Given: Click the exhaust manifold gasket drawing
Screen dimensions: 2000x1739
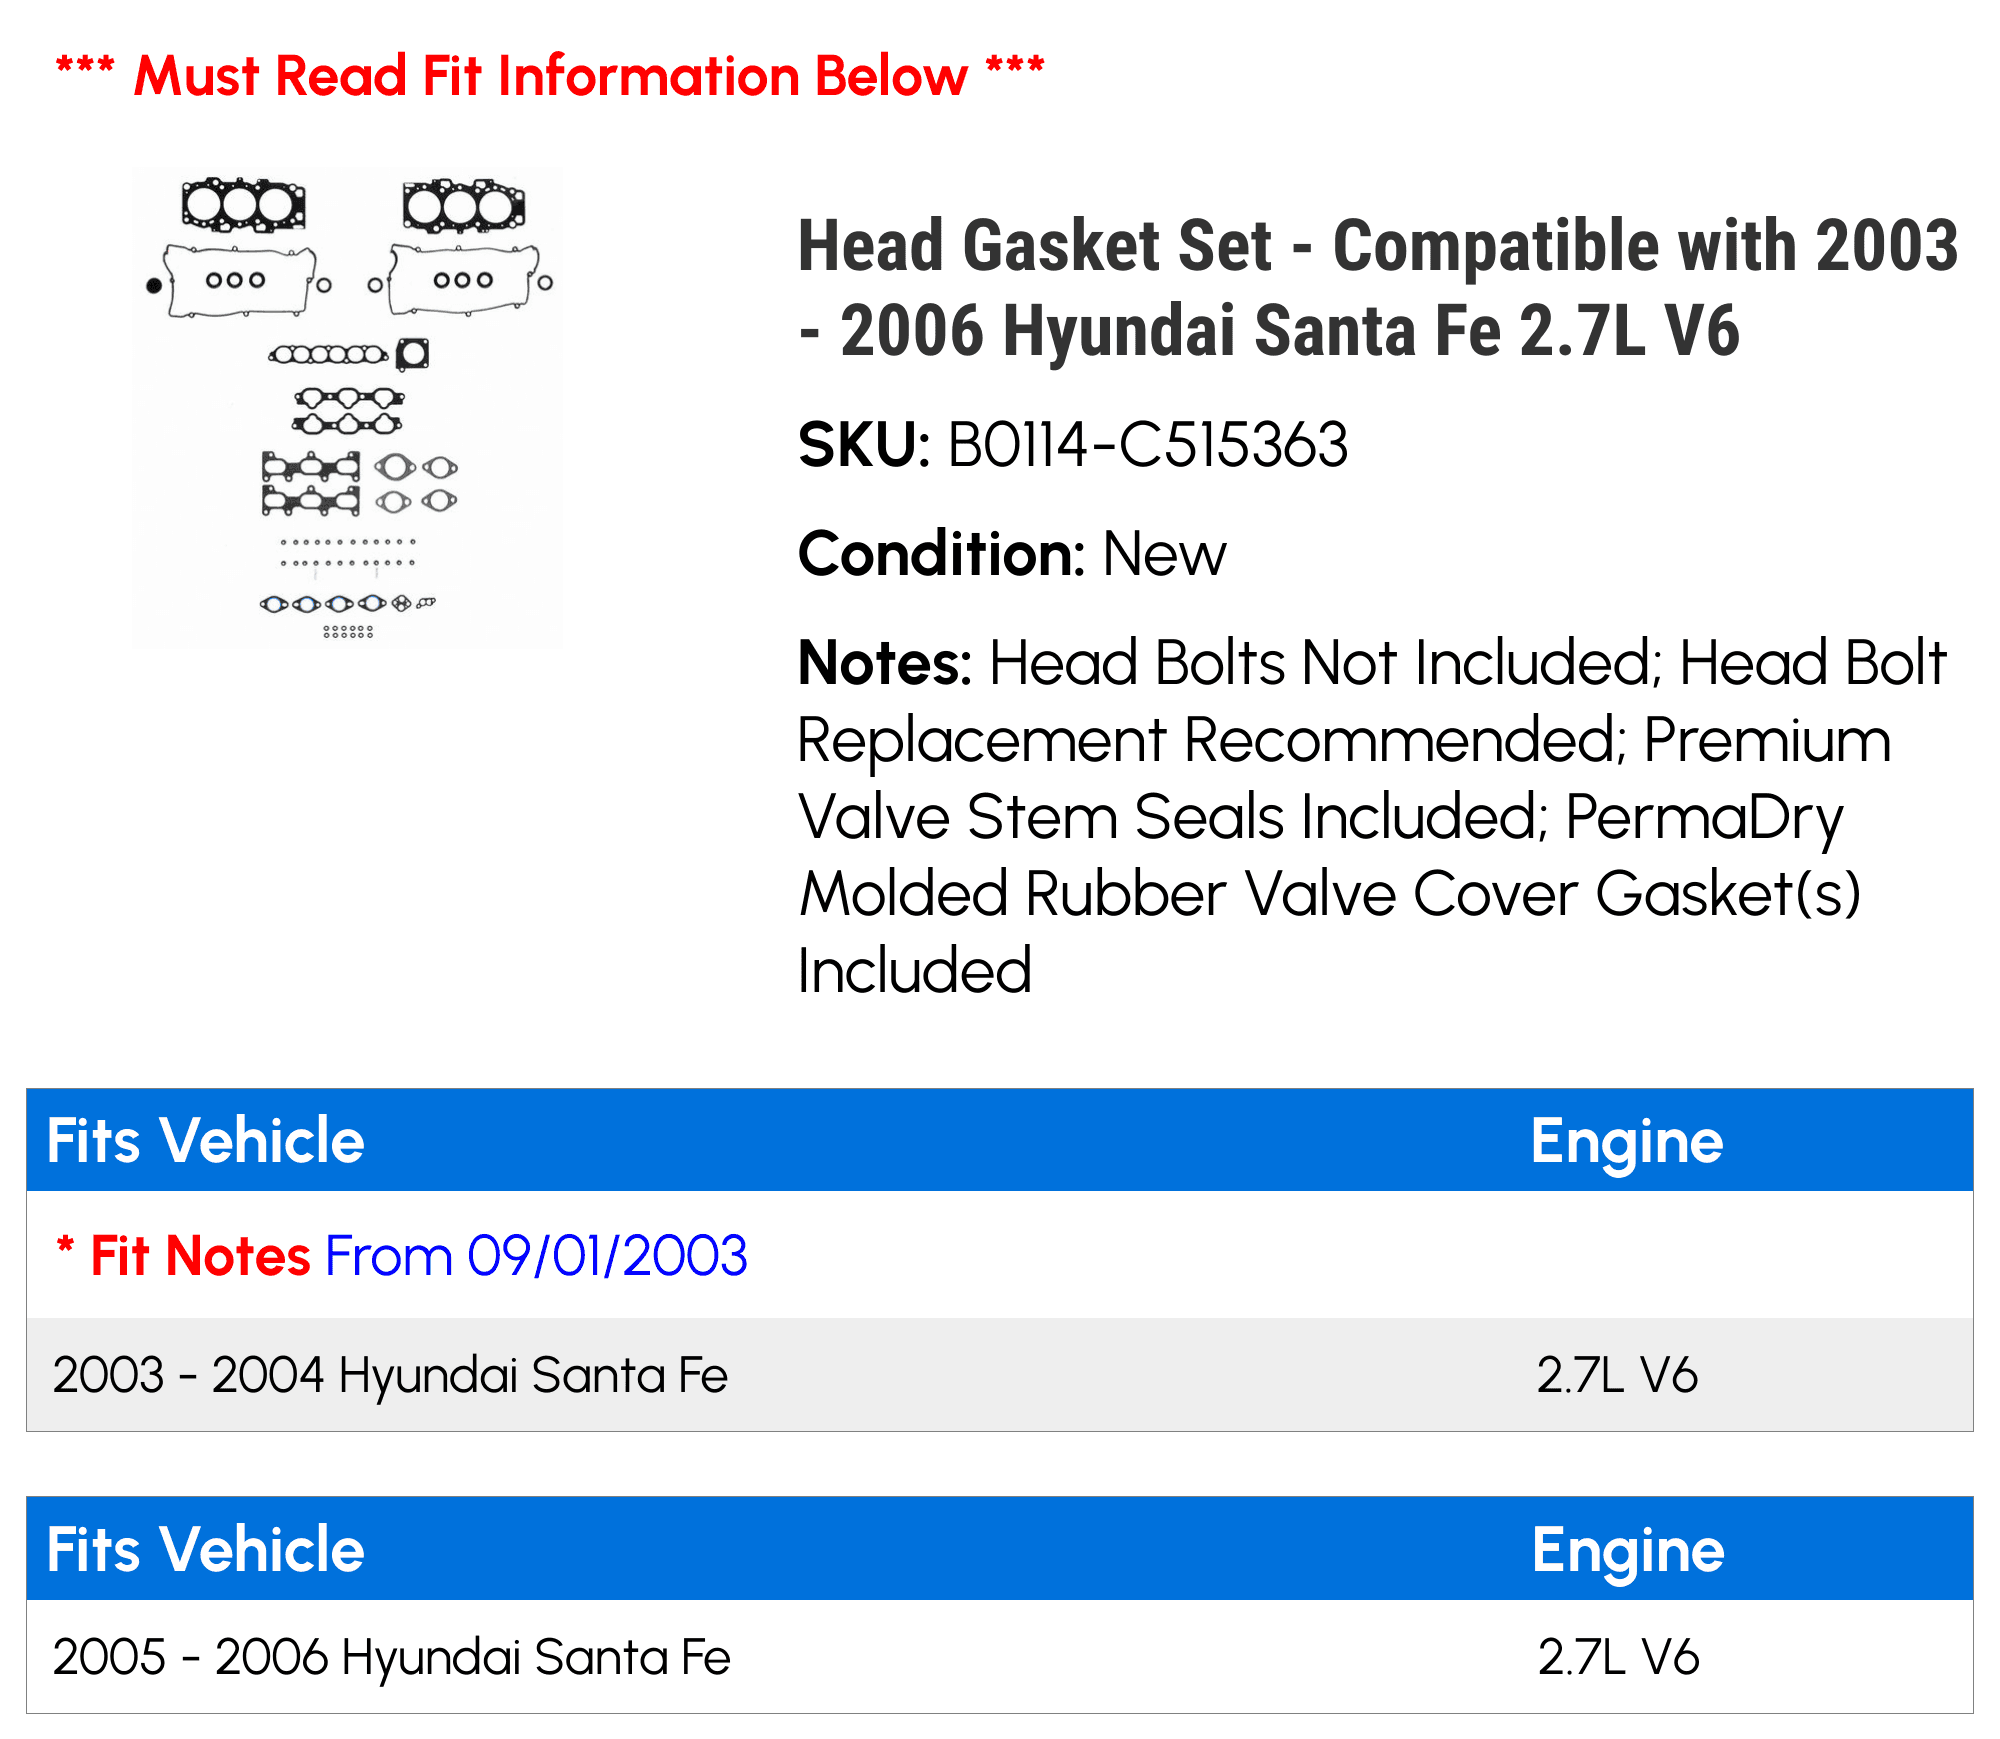Looking at the screenshot, I should click(x=311, y=483).
